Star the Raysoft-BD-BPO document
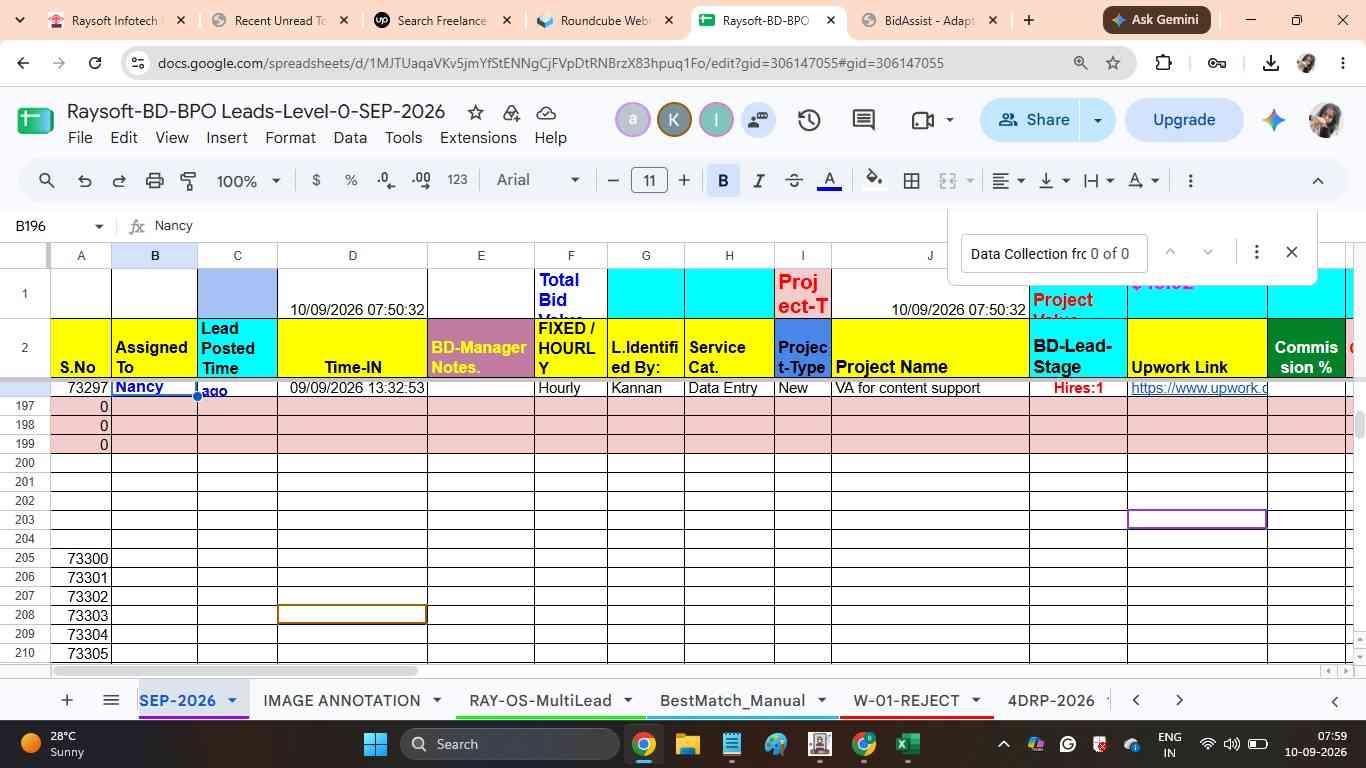Viewport: 1366px width, 768px height. click(x=476, y=112)
